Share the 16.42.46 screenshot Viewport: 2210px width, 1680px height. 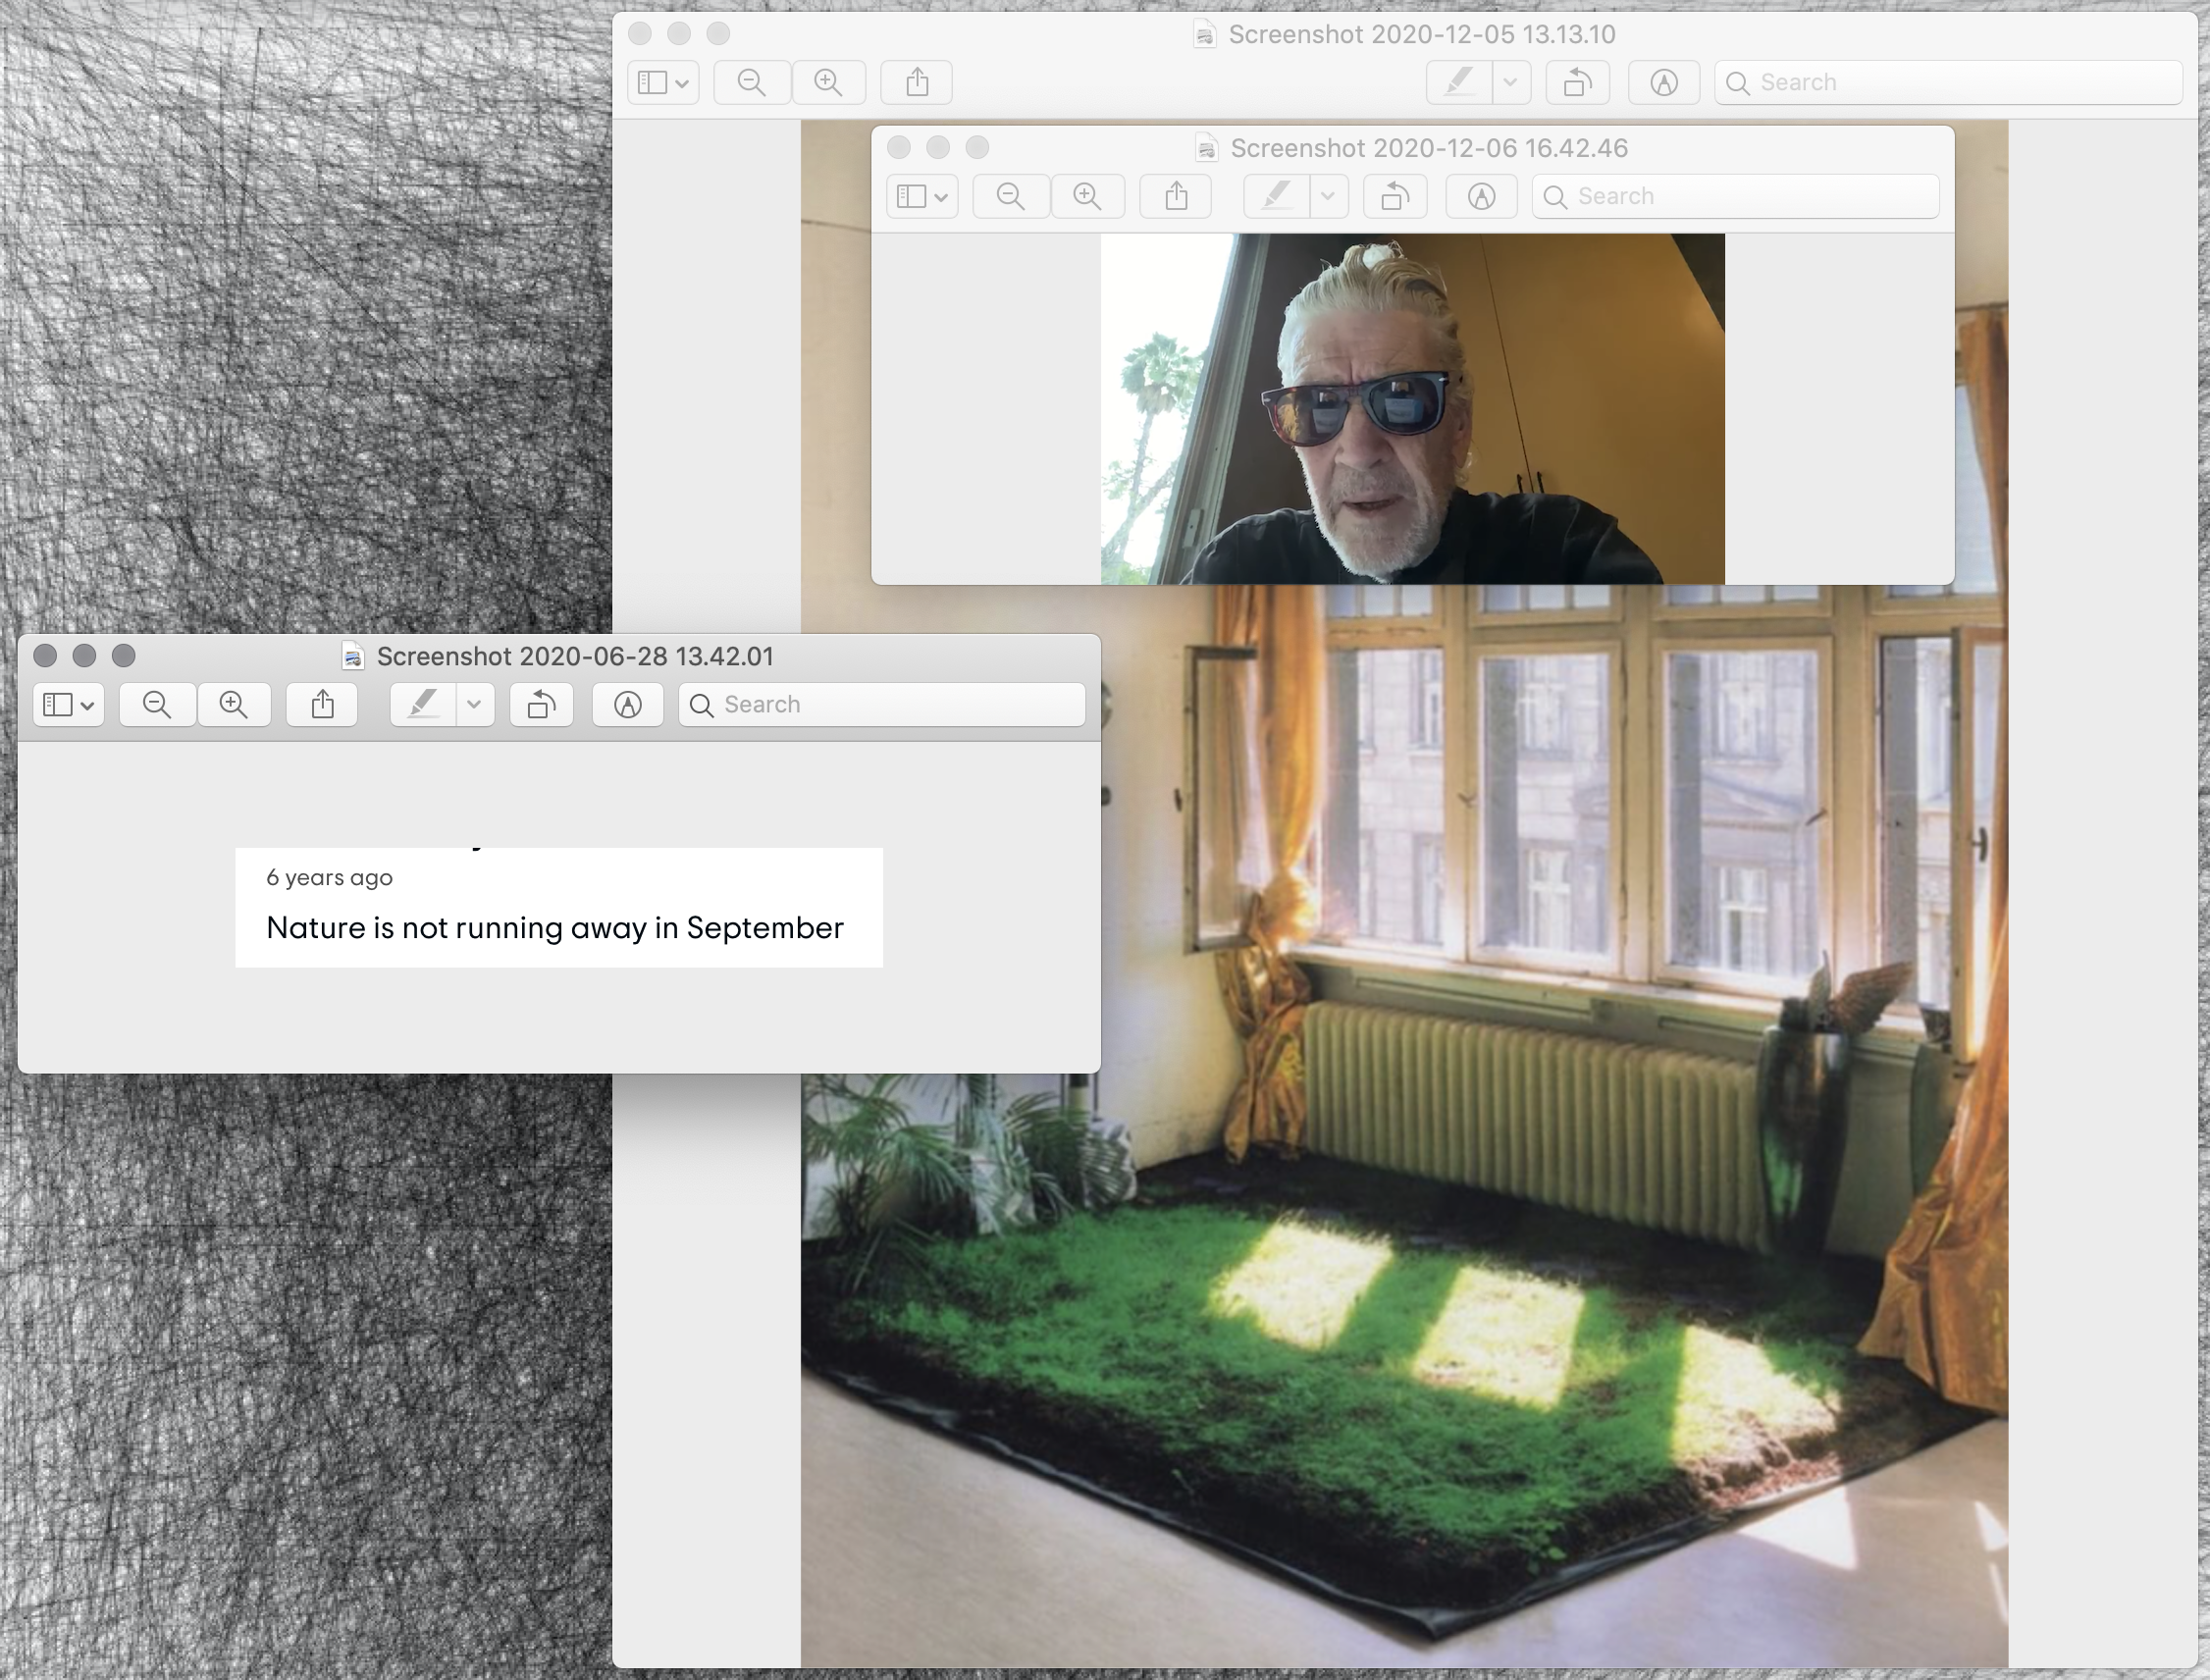(x=1176, y=196)
